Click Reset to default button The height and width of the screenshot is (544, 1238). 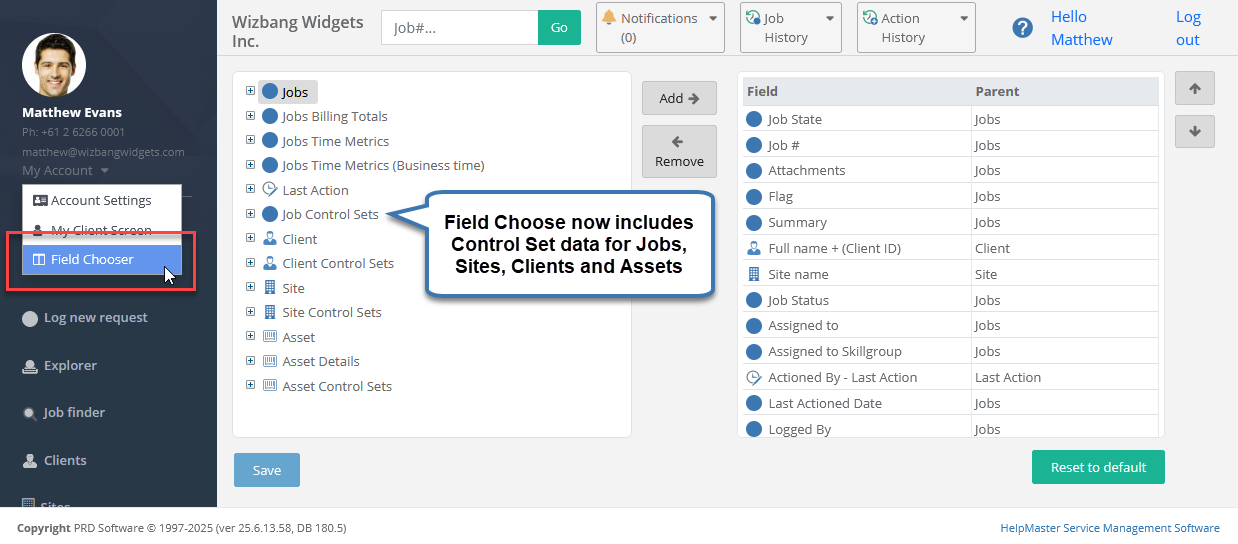[x=1098, y=467]
